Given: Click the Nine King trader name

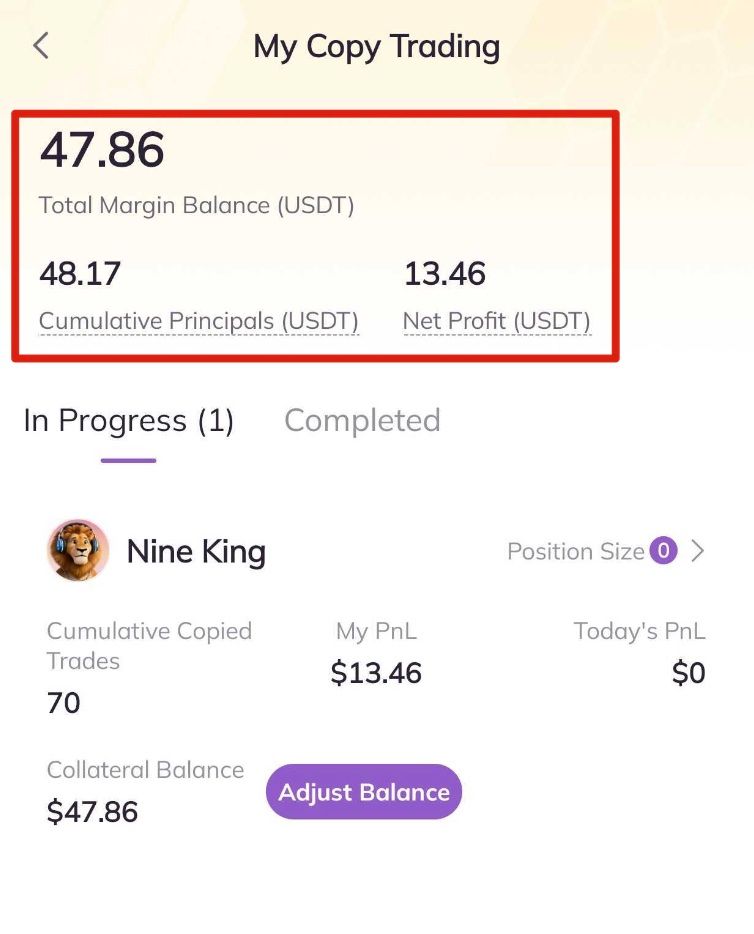Looking at the screenshot, I should click(196, 552).
